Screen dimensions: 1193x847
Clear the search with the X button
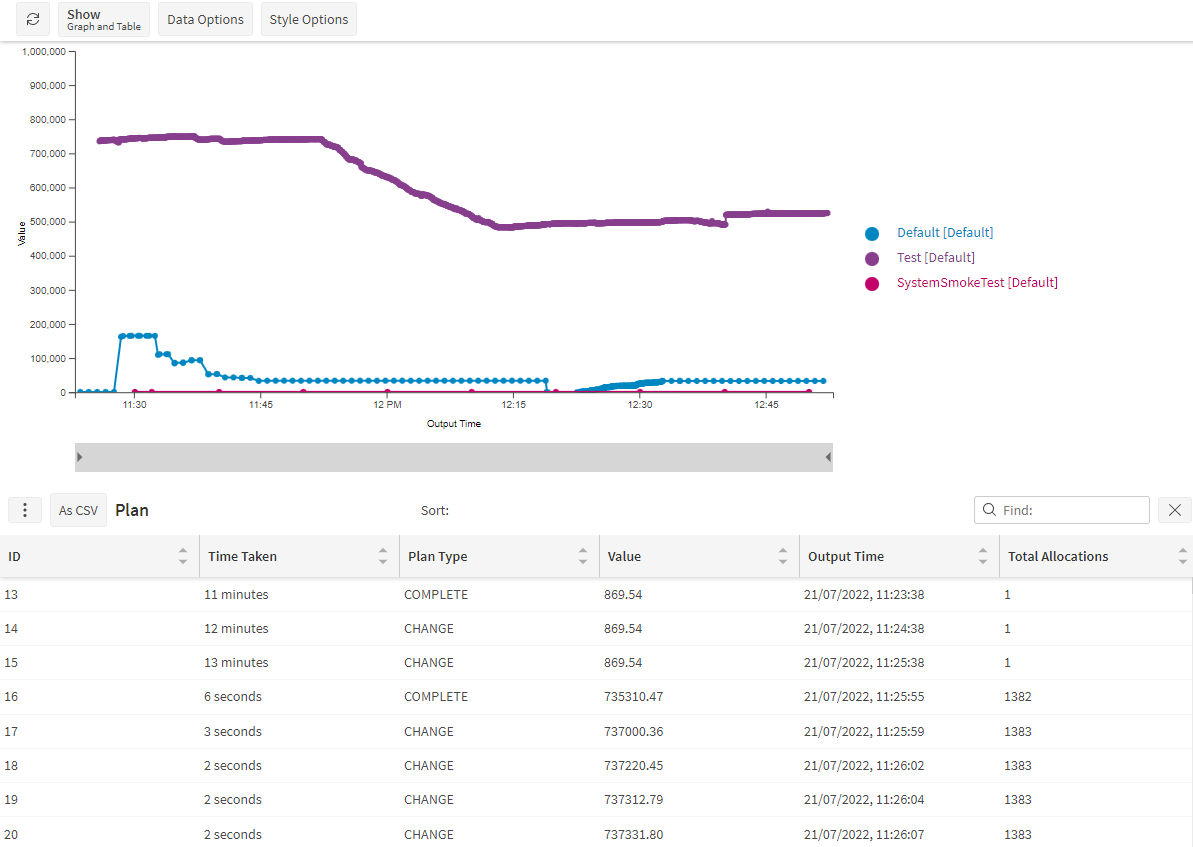(x=1175, y=510)
